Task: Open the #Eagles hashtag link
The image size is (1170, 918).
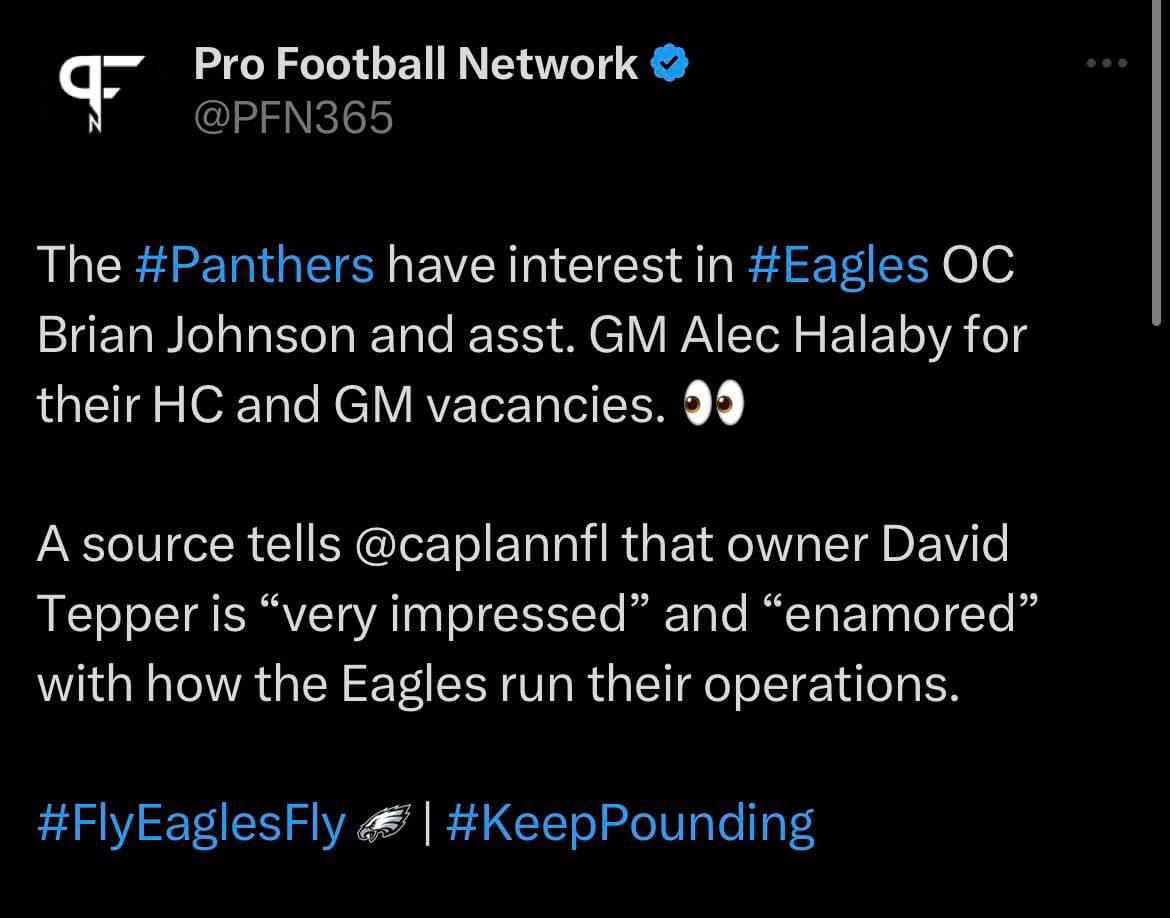Action: pyautogui.click(x=839, y=265)
